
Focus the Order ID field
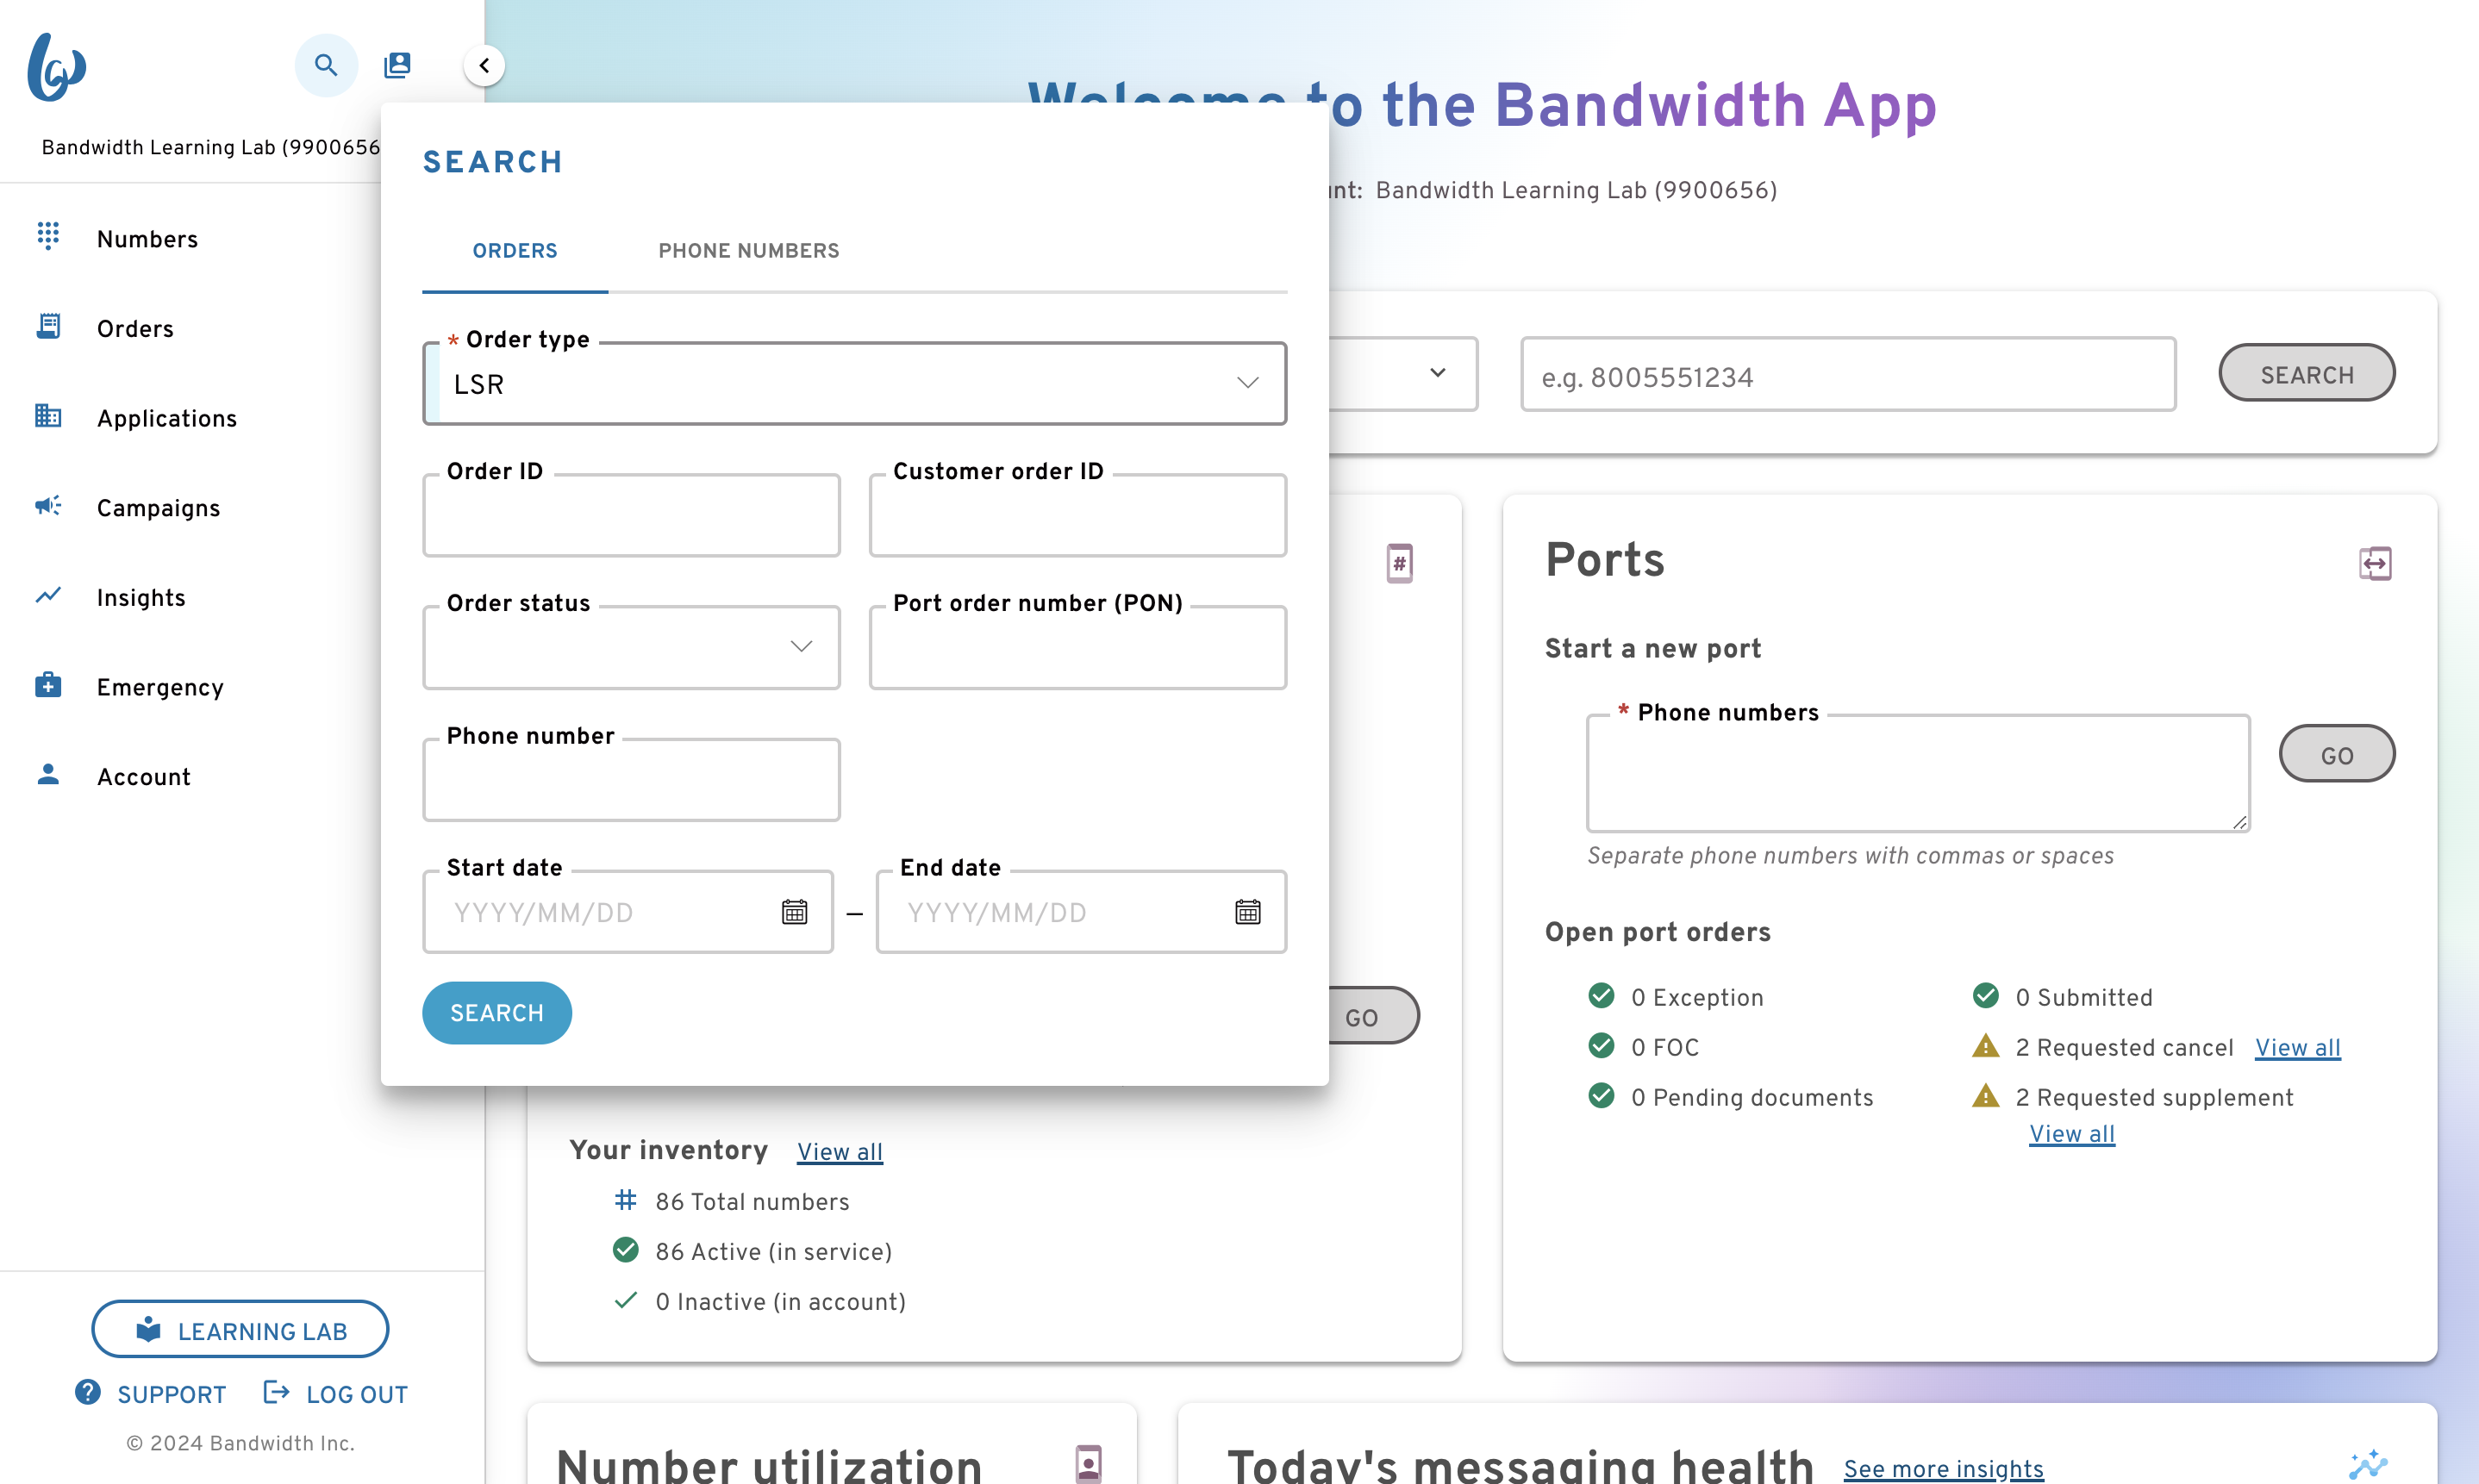632,515
